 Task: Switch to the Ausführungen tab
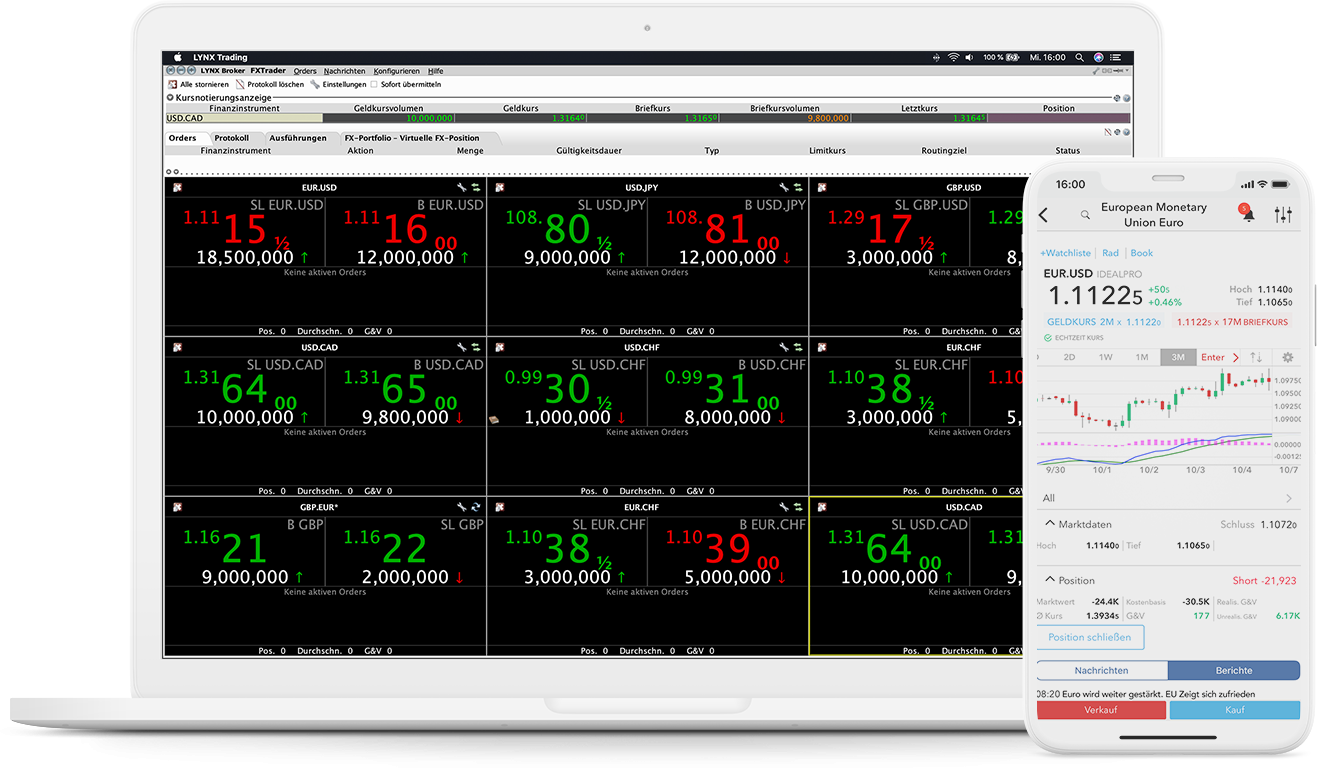point(300,137)
